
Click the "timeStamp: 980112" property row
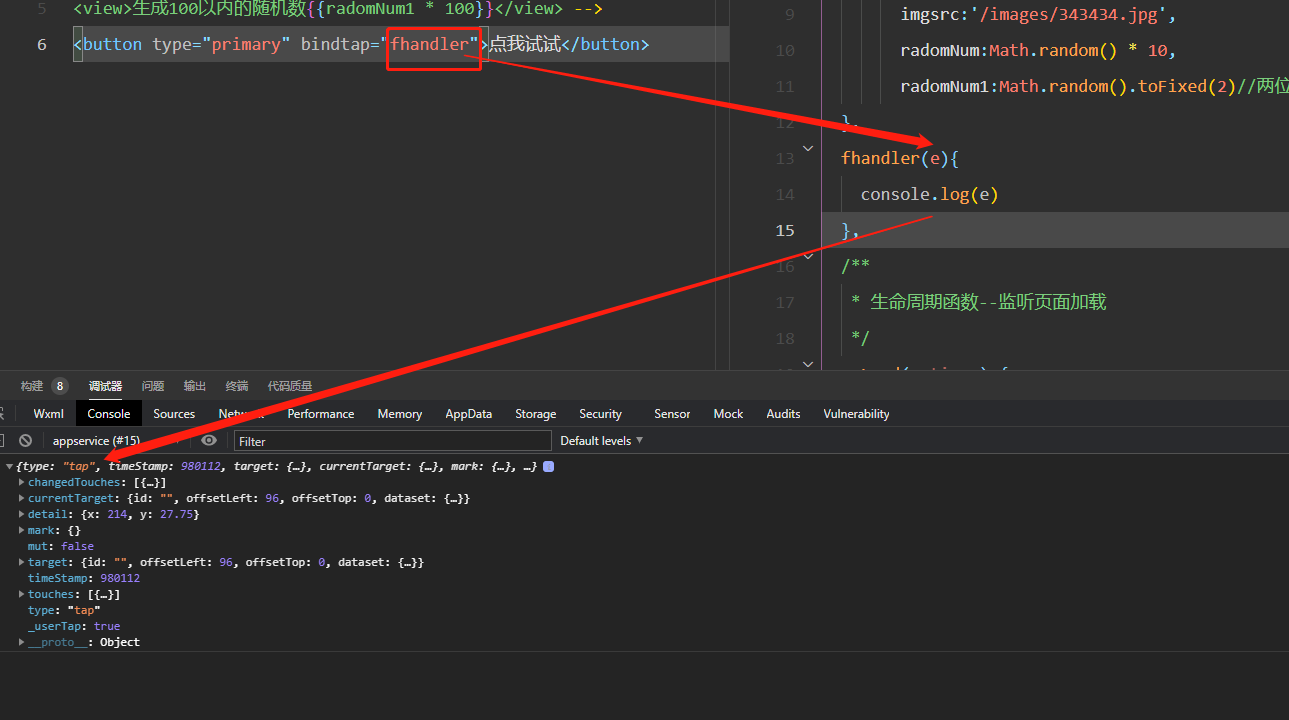point(84,579)
